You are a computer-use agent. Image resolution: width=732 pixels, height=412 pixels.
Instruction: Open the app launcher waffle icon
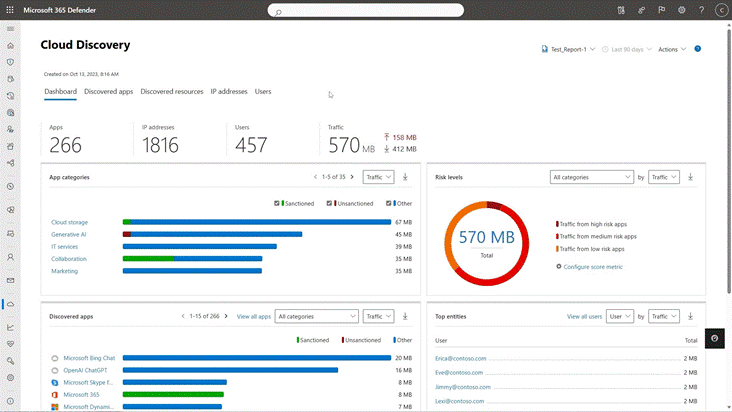[x=11, y=10]
